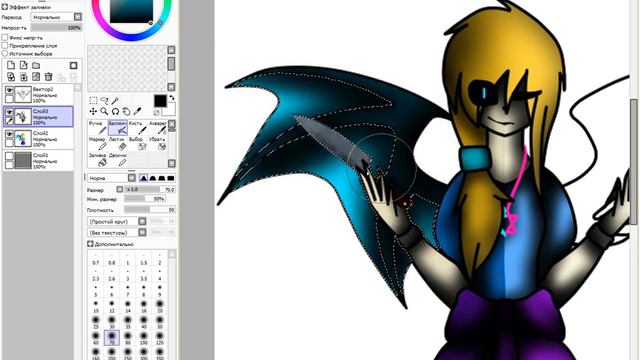Create a new vector linework layer
The width and height of the screenshot is (640, 360).
point(23,65)
